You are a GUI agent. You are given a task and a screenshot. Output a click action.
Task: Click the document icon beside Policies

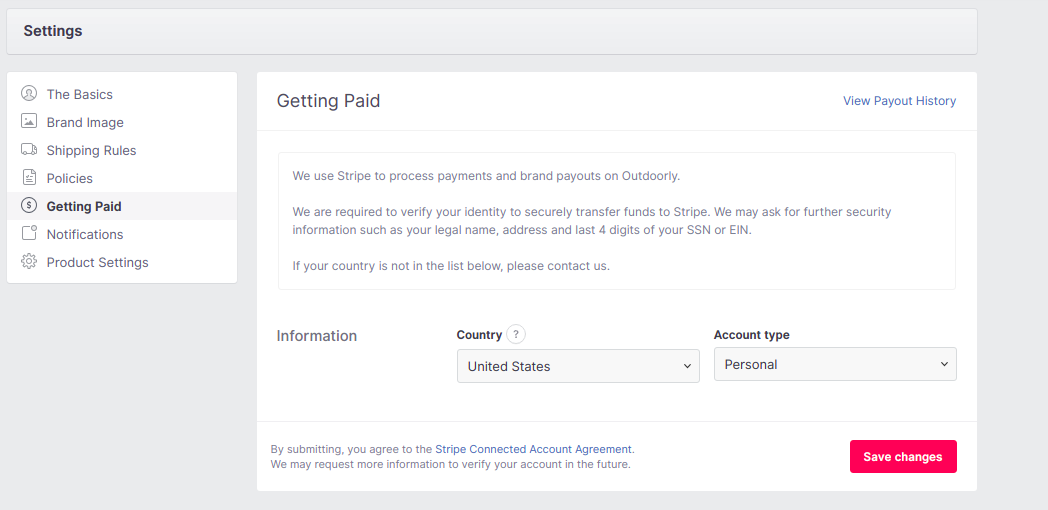(29, 178)
